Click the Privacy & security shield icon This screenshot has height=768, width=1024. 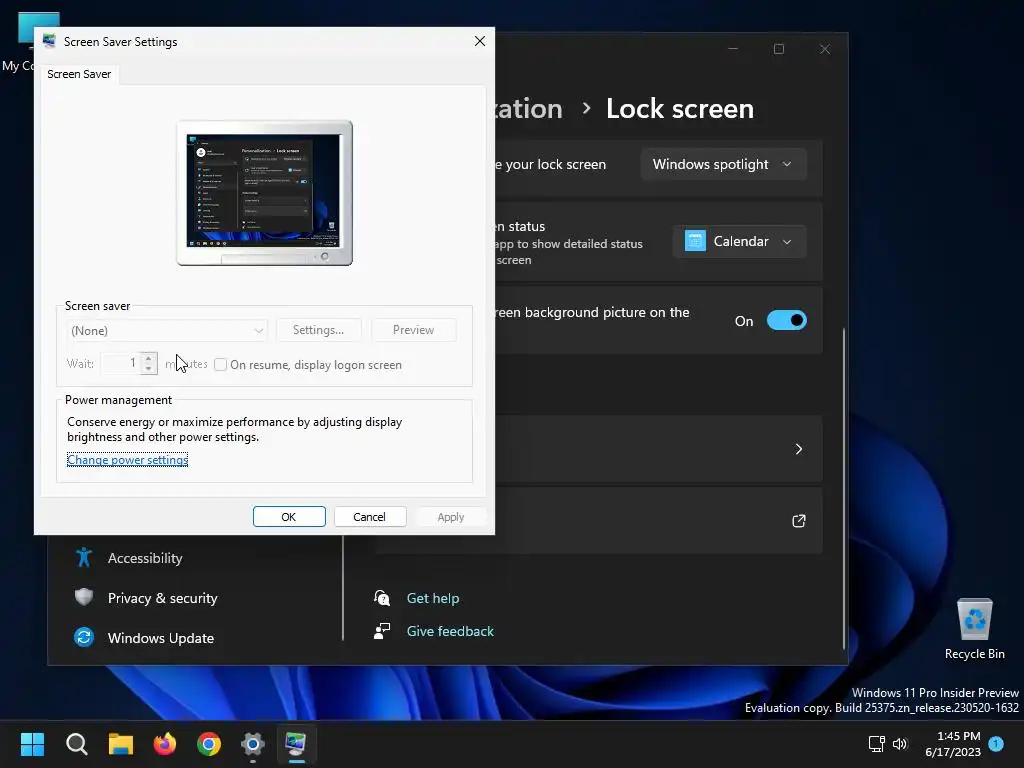point(84,597)
